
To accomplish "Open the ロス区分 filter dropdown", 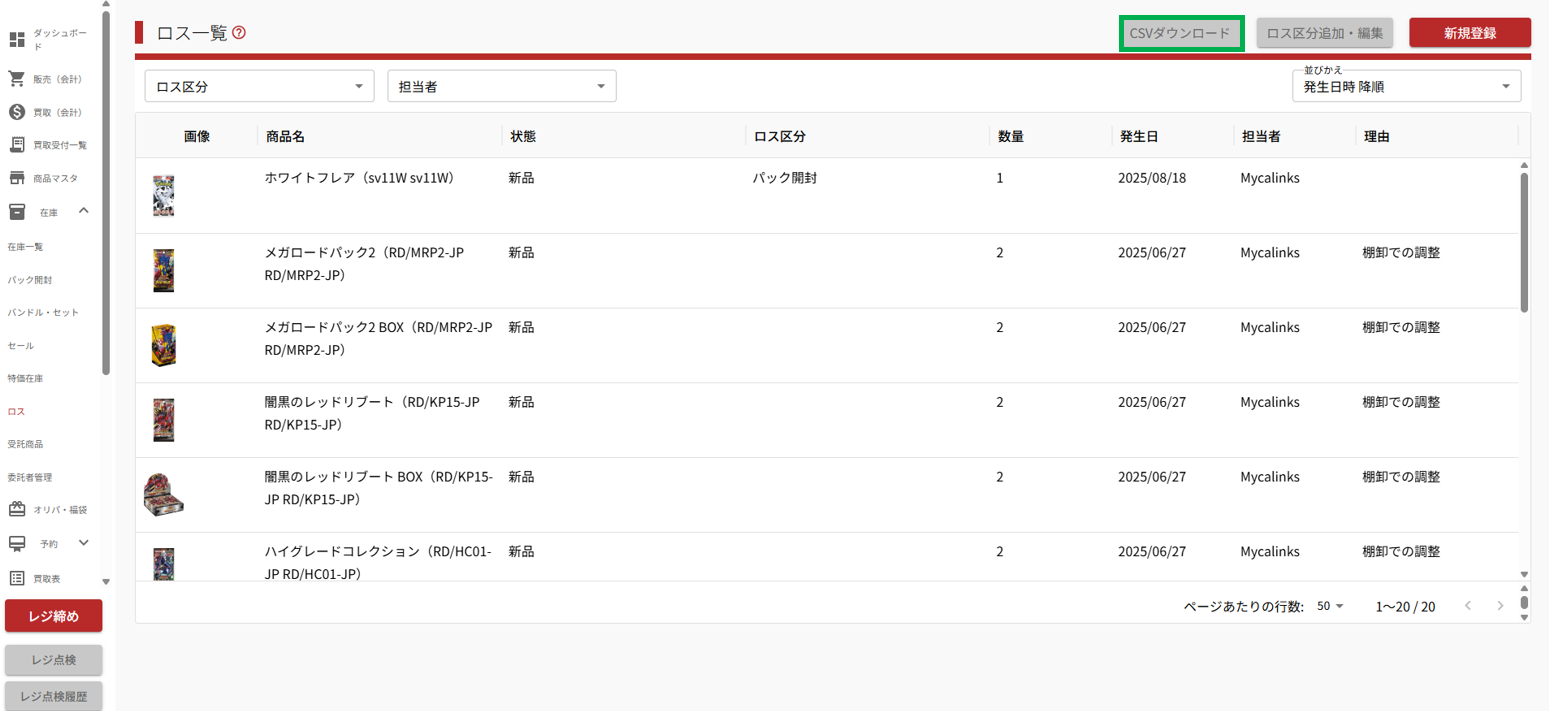I will (260, 87).
